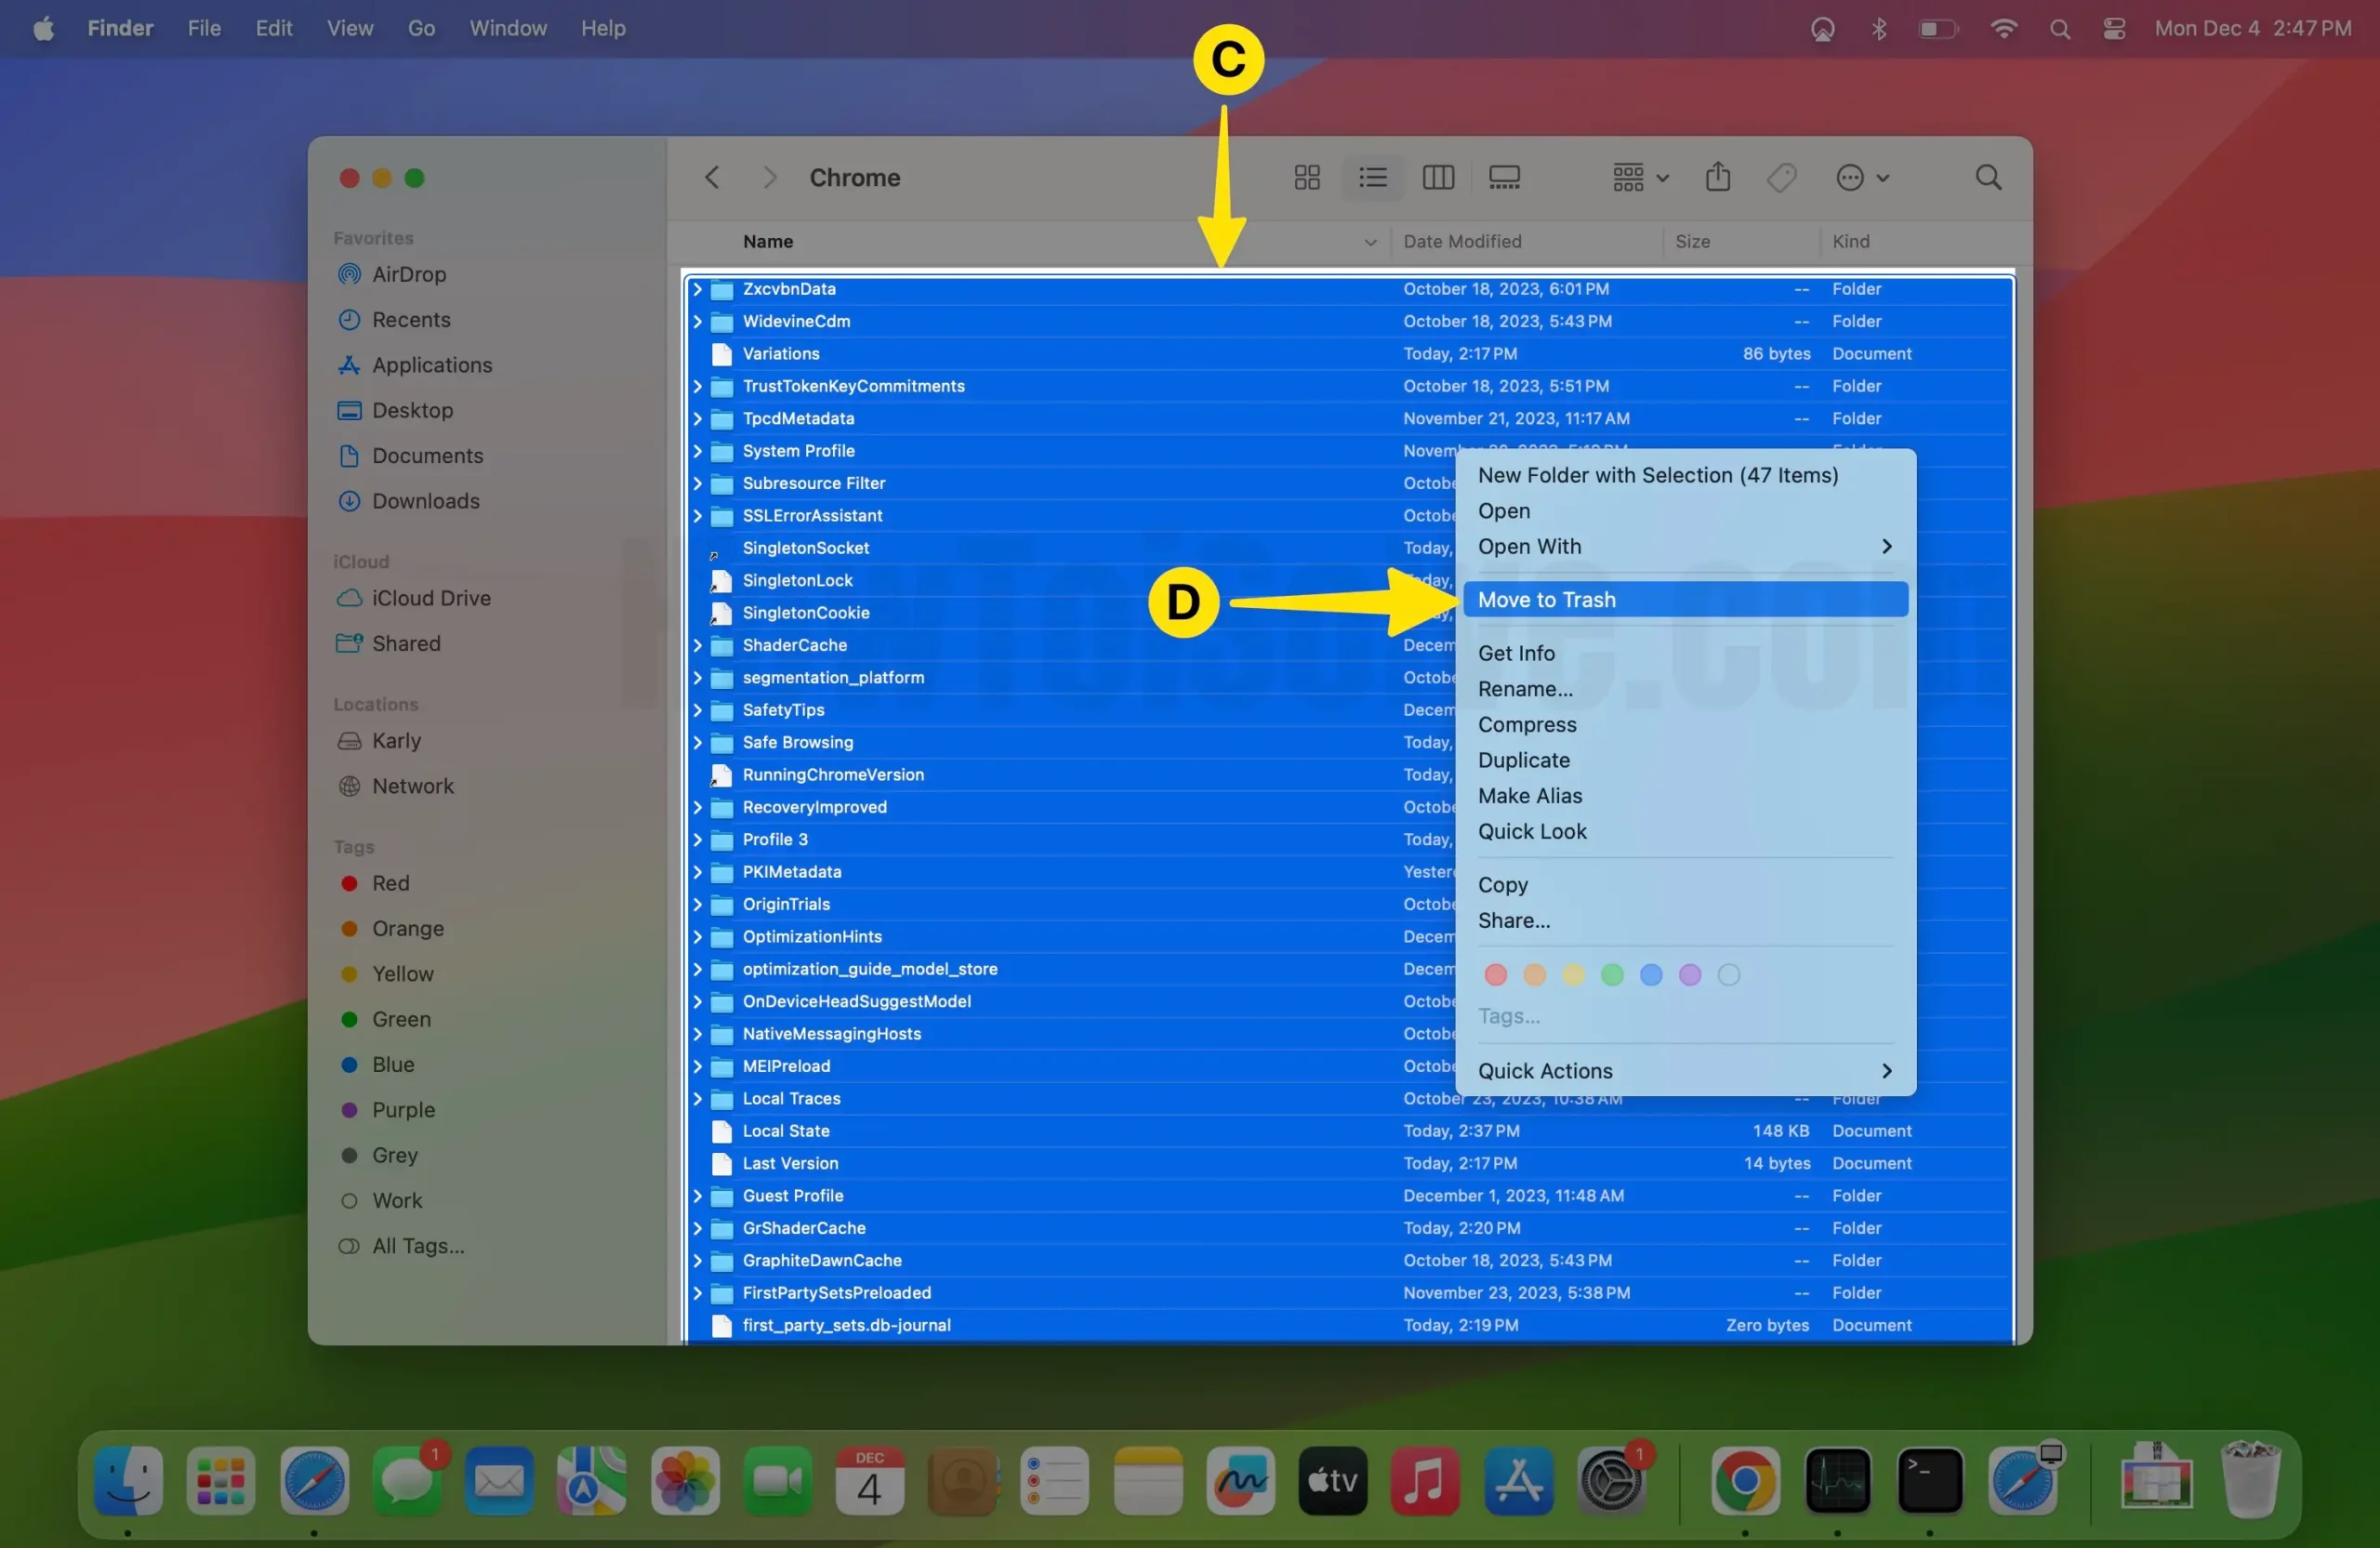Open Freeform from the Dock
This screenshot has width=2380, height=1548.
coord(1240,1481)
